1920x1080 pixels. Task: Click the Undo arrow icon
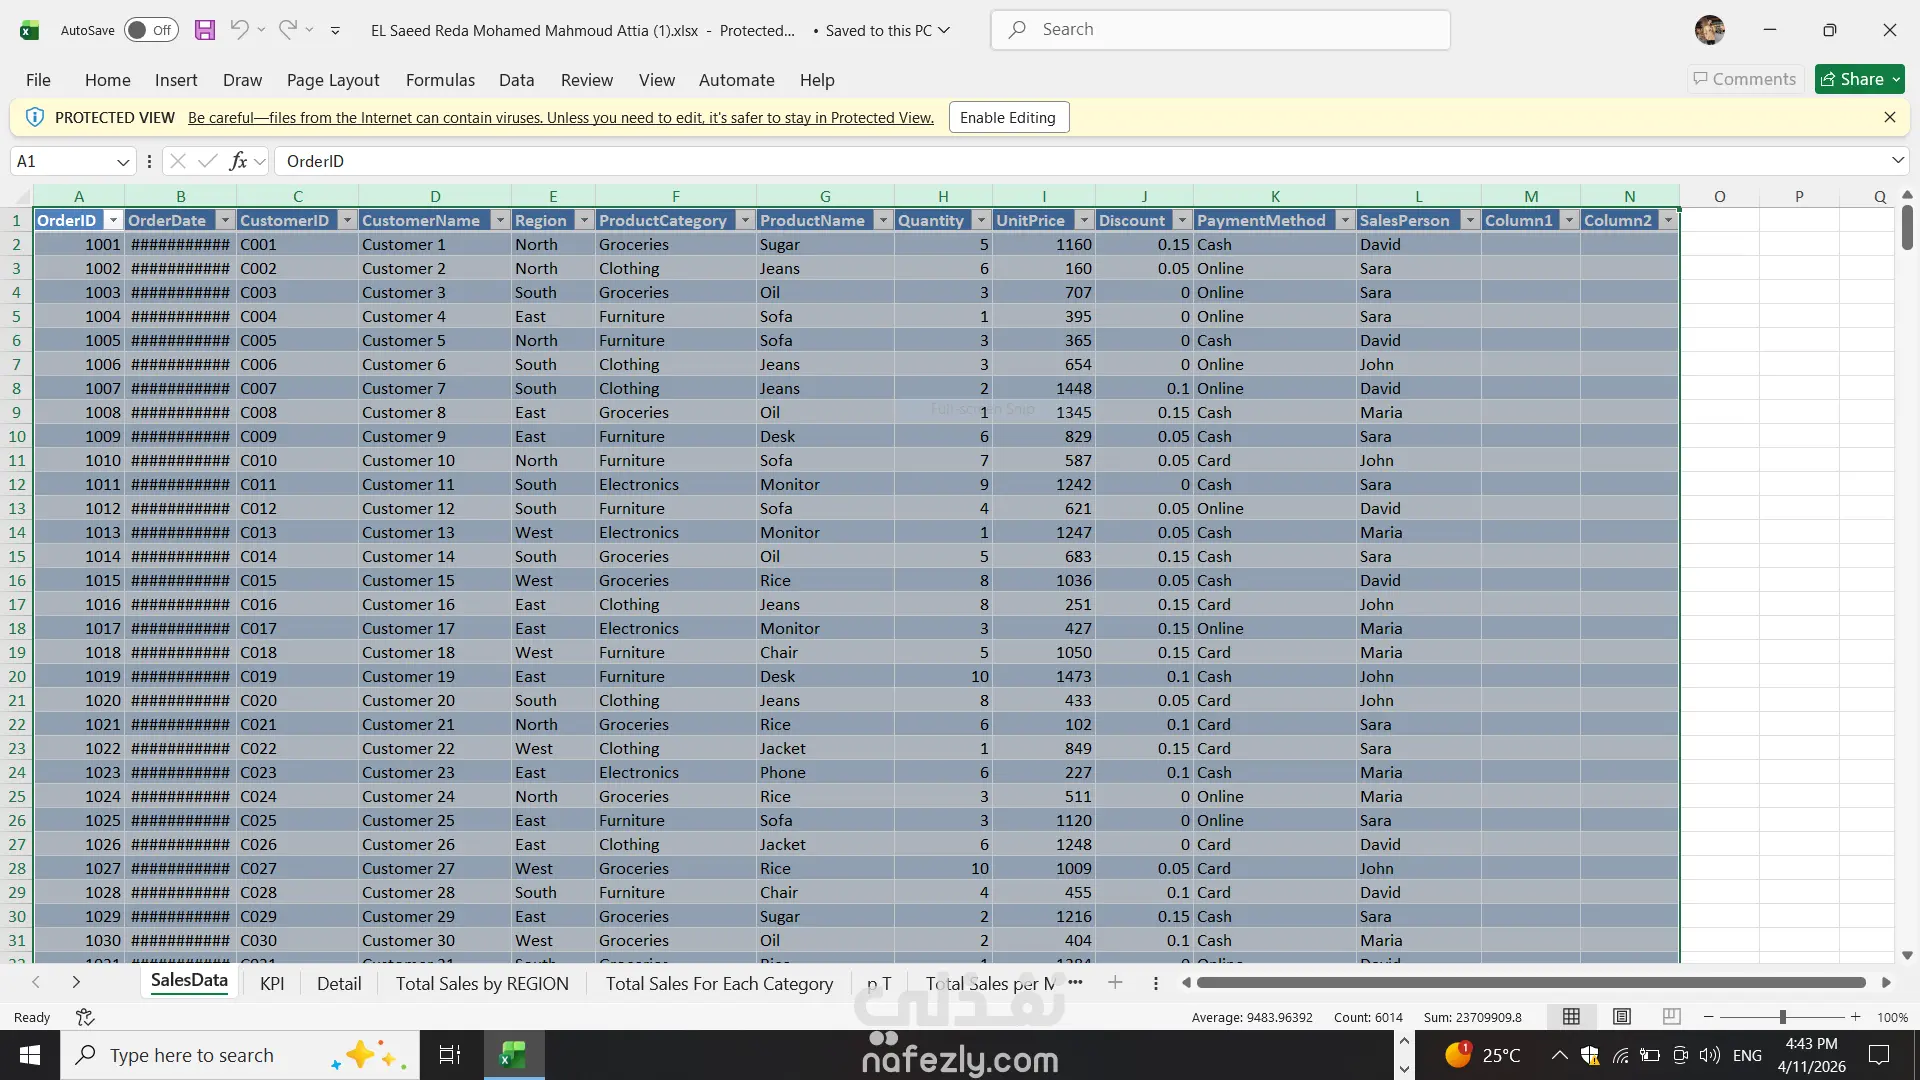tap(238, 30)
